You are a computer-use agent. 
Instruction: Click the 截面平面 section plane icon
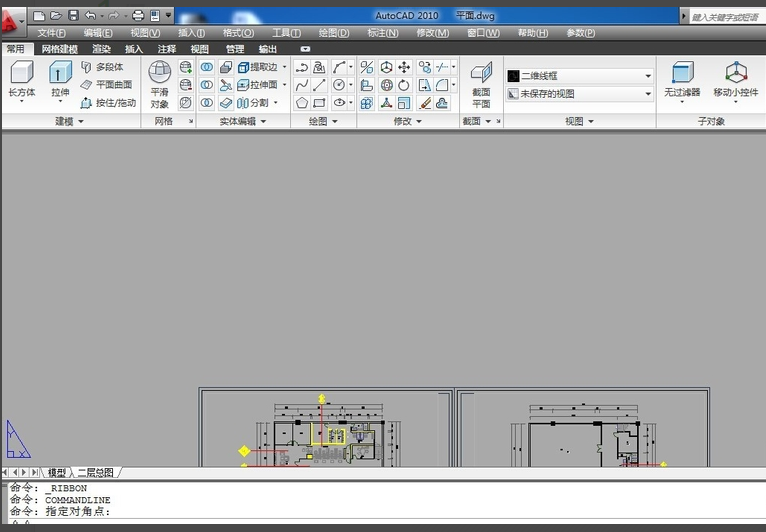point(481,72)
